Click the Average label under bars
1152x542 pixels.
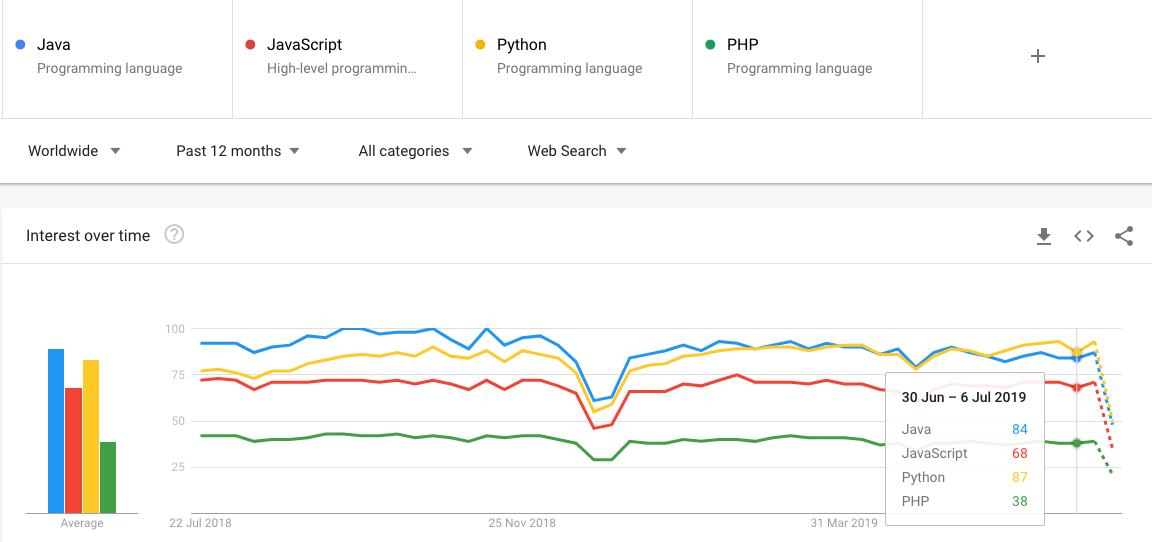tap(82, 524)
